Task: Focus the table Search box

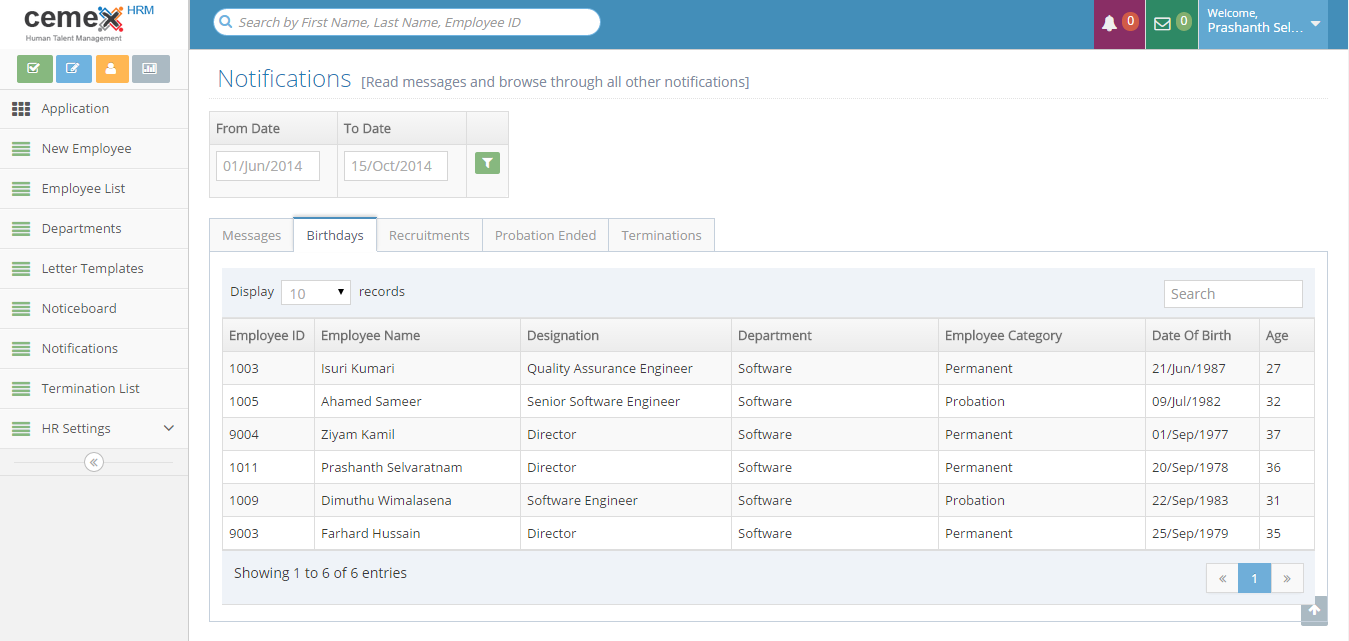Action: click(x=1233, y=294)
